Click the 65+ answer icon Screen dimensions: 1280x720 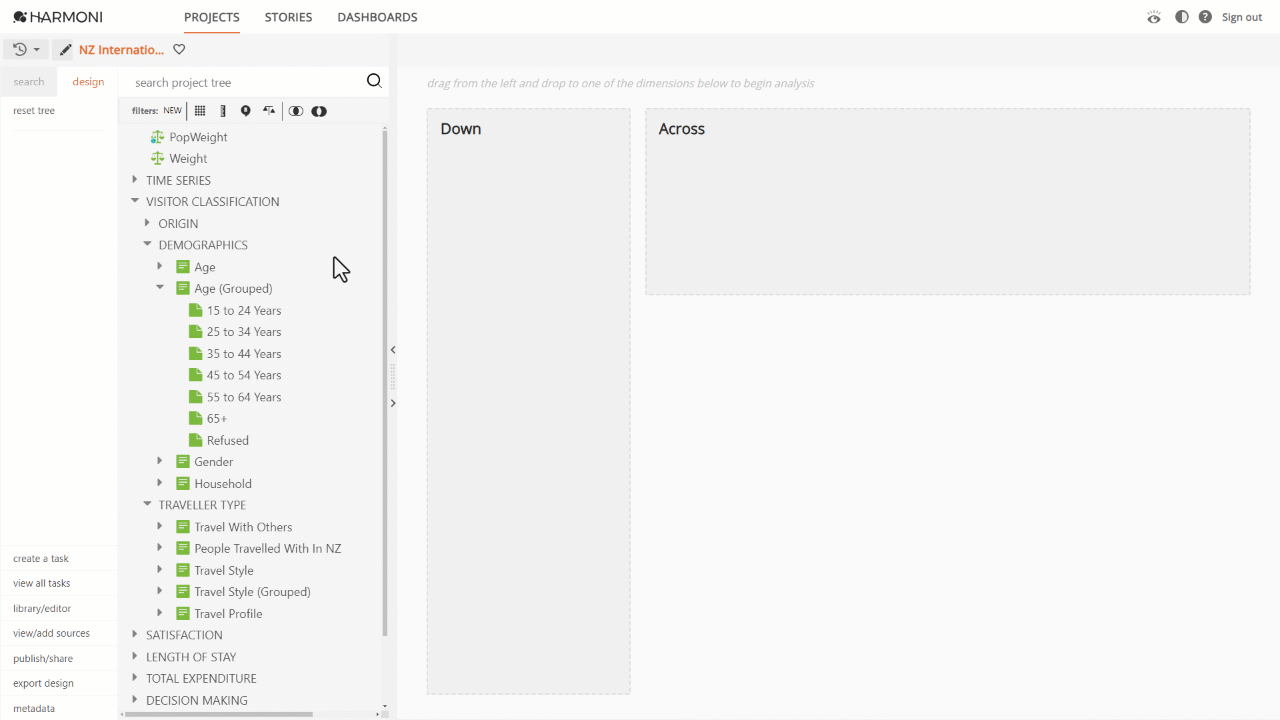coord(195,418)
